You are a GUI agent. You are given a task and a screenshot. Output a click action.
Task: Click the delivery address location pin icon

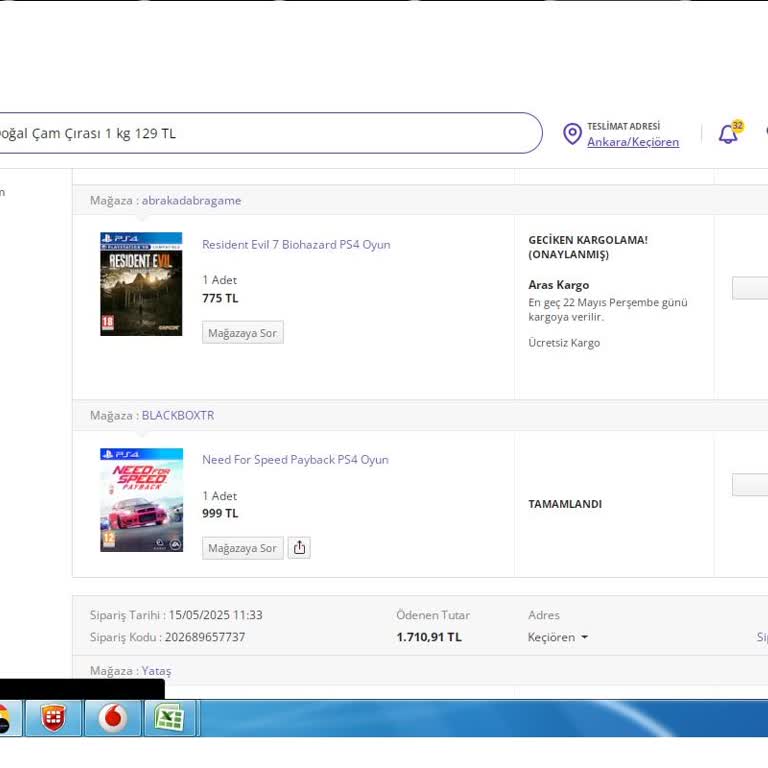pyautogui.click(x=572, y=134)
